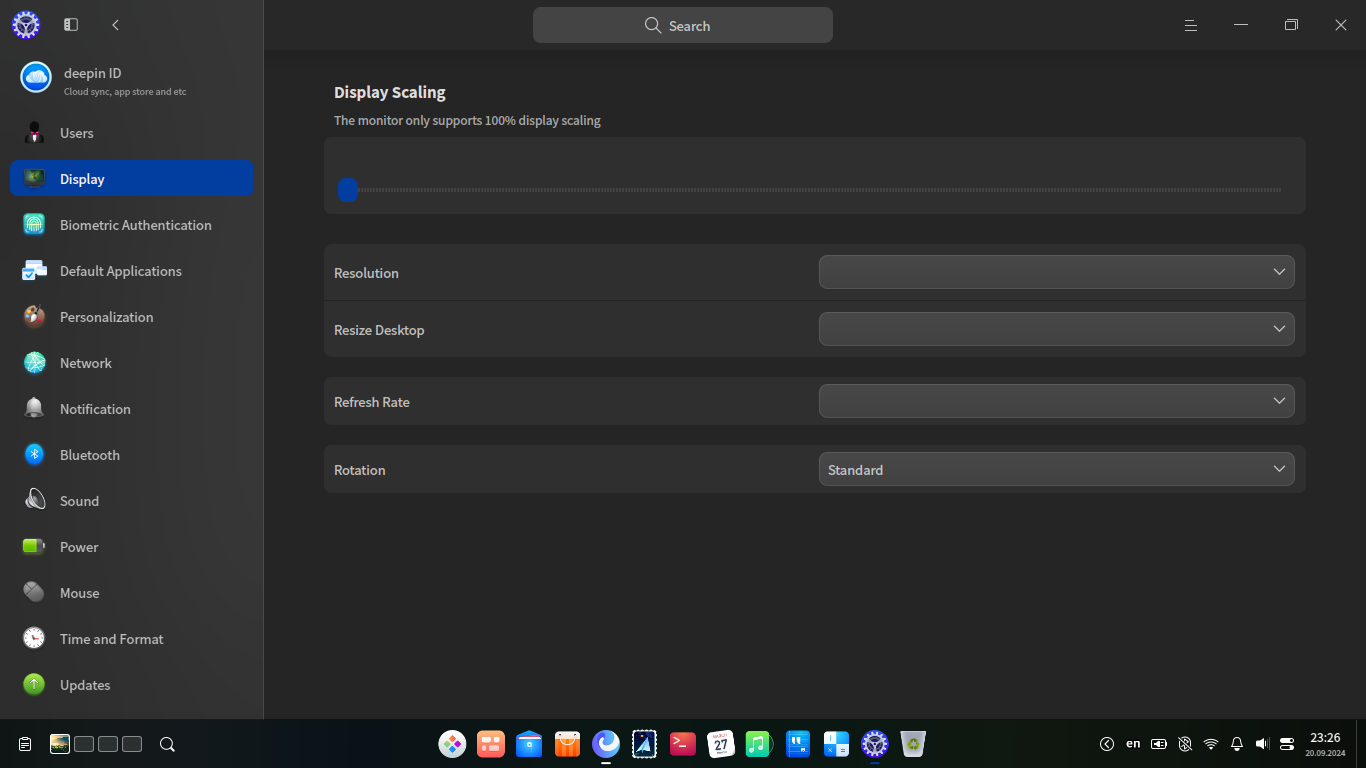Viewport: 1366px width, 768px height.
Task: Open the taskbar search magnifier
Action: tap(168, 744)
